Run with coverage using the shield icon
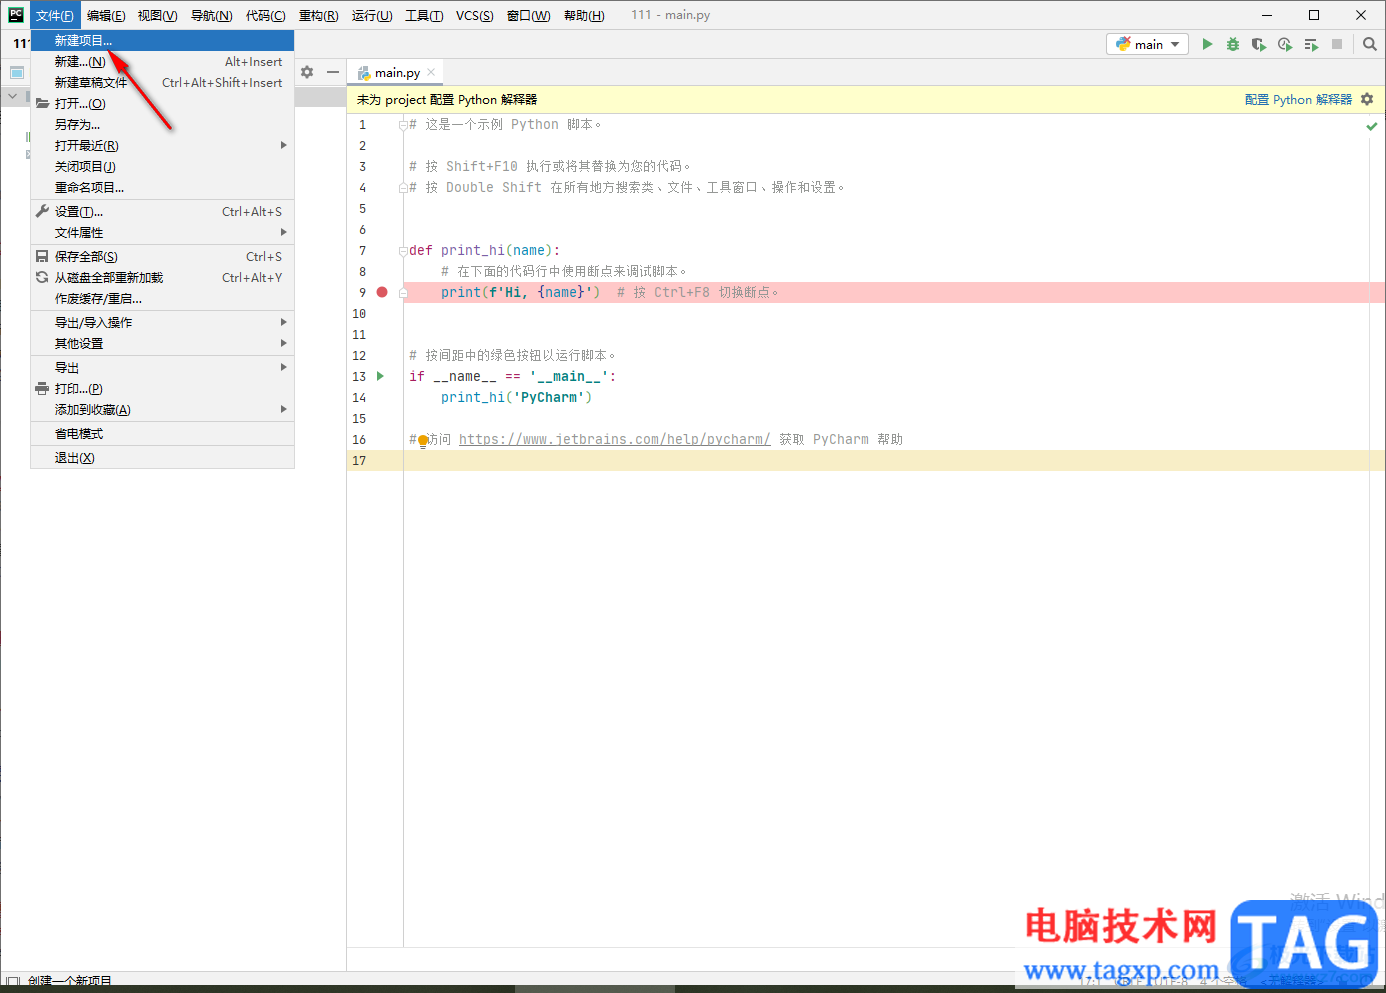 click(1259, 44)
